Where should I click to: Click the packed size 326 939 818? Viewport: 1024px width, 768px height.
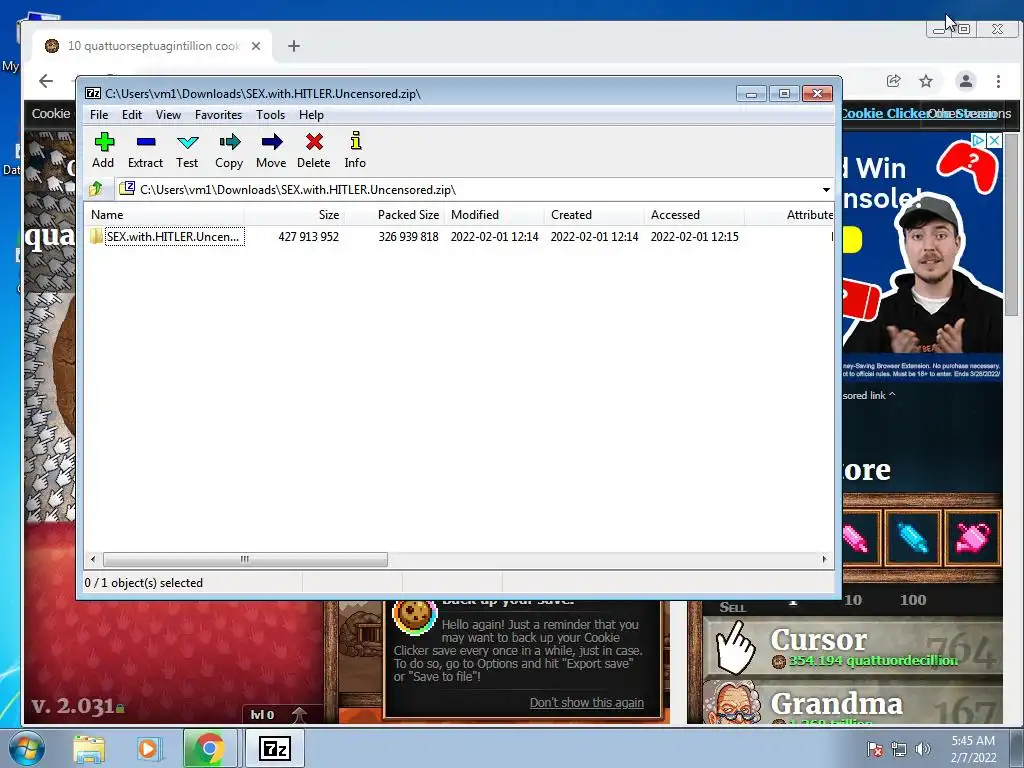(408, 236)
